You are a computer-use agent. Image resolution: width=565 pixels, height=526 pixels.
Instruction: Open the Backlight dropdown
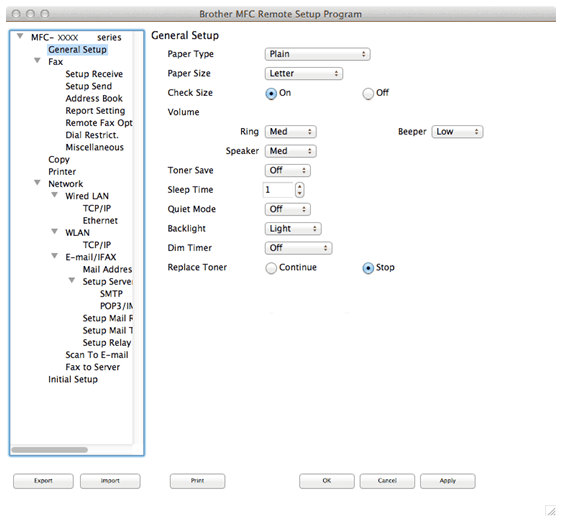[293, 229]
